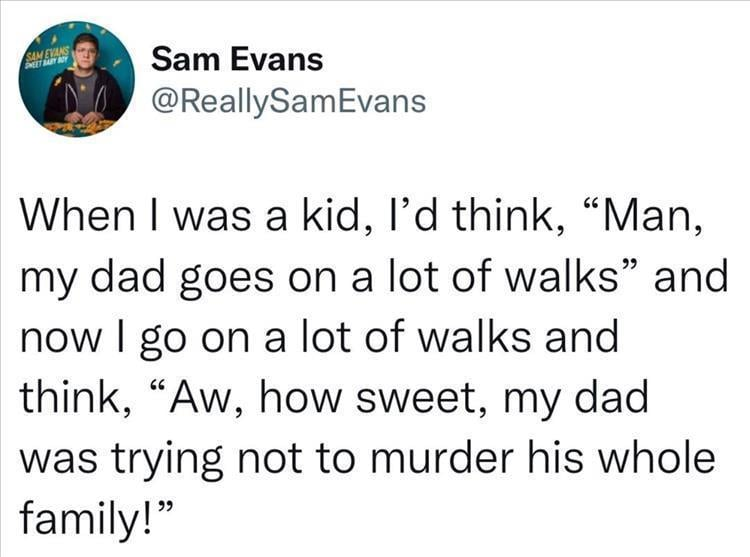Select the word "walks" followed by closing quote
The height and width of the screenshot is (557, 750).
(562, 278)
